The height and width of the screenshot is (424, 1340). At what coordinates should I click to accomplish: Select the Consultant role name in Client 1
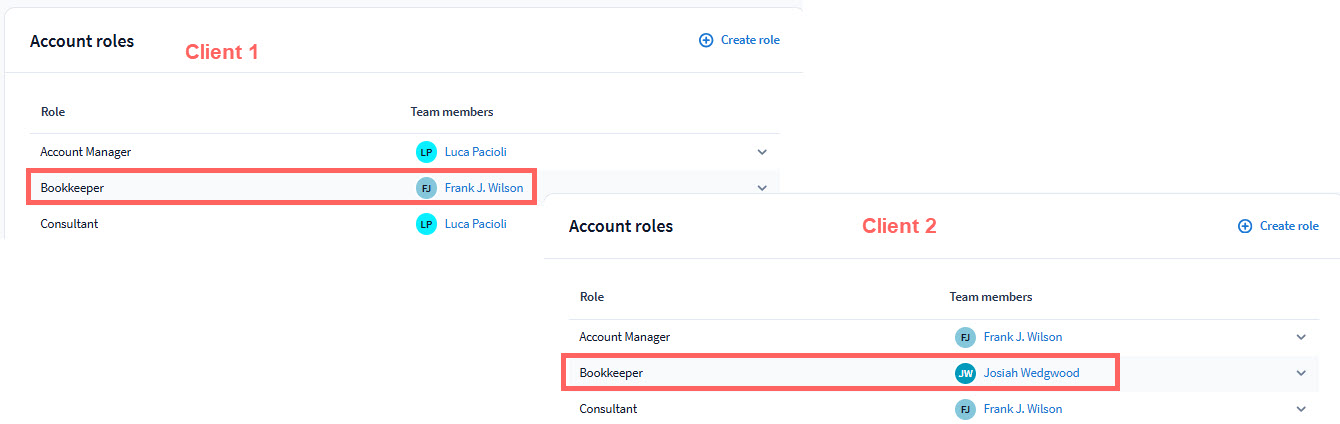[x=69, y=224]
